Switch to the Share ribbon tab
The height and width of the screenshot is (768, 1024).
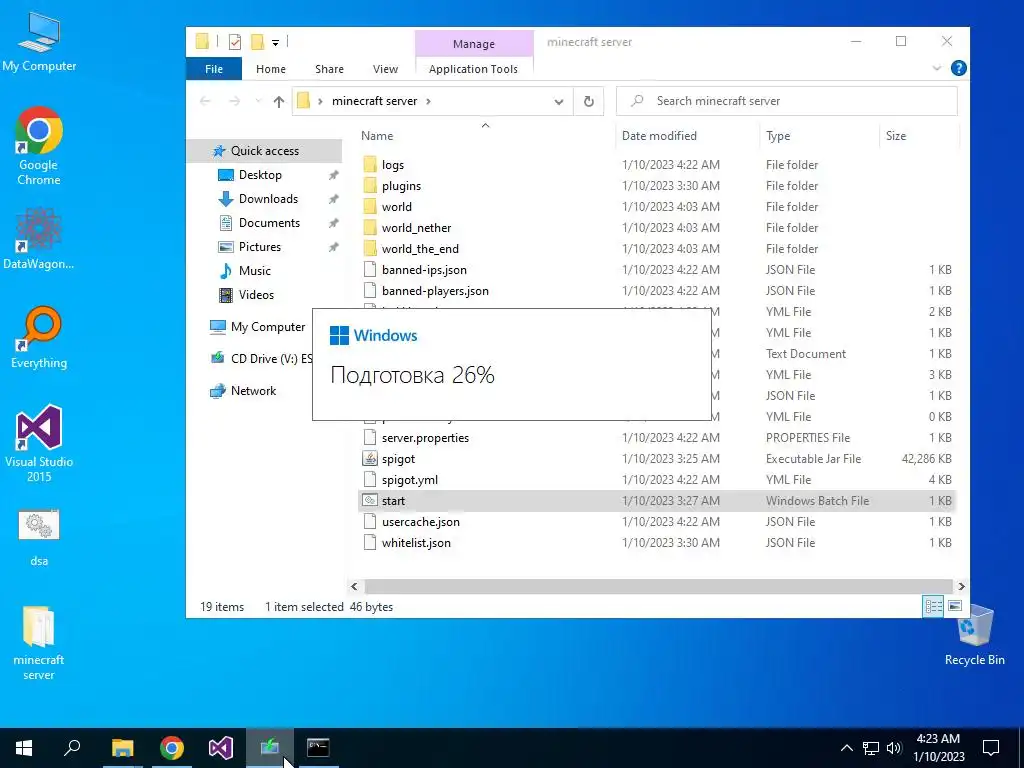click(329, 69)
